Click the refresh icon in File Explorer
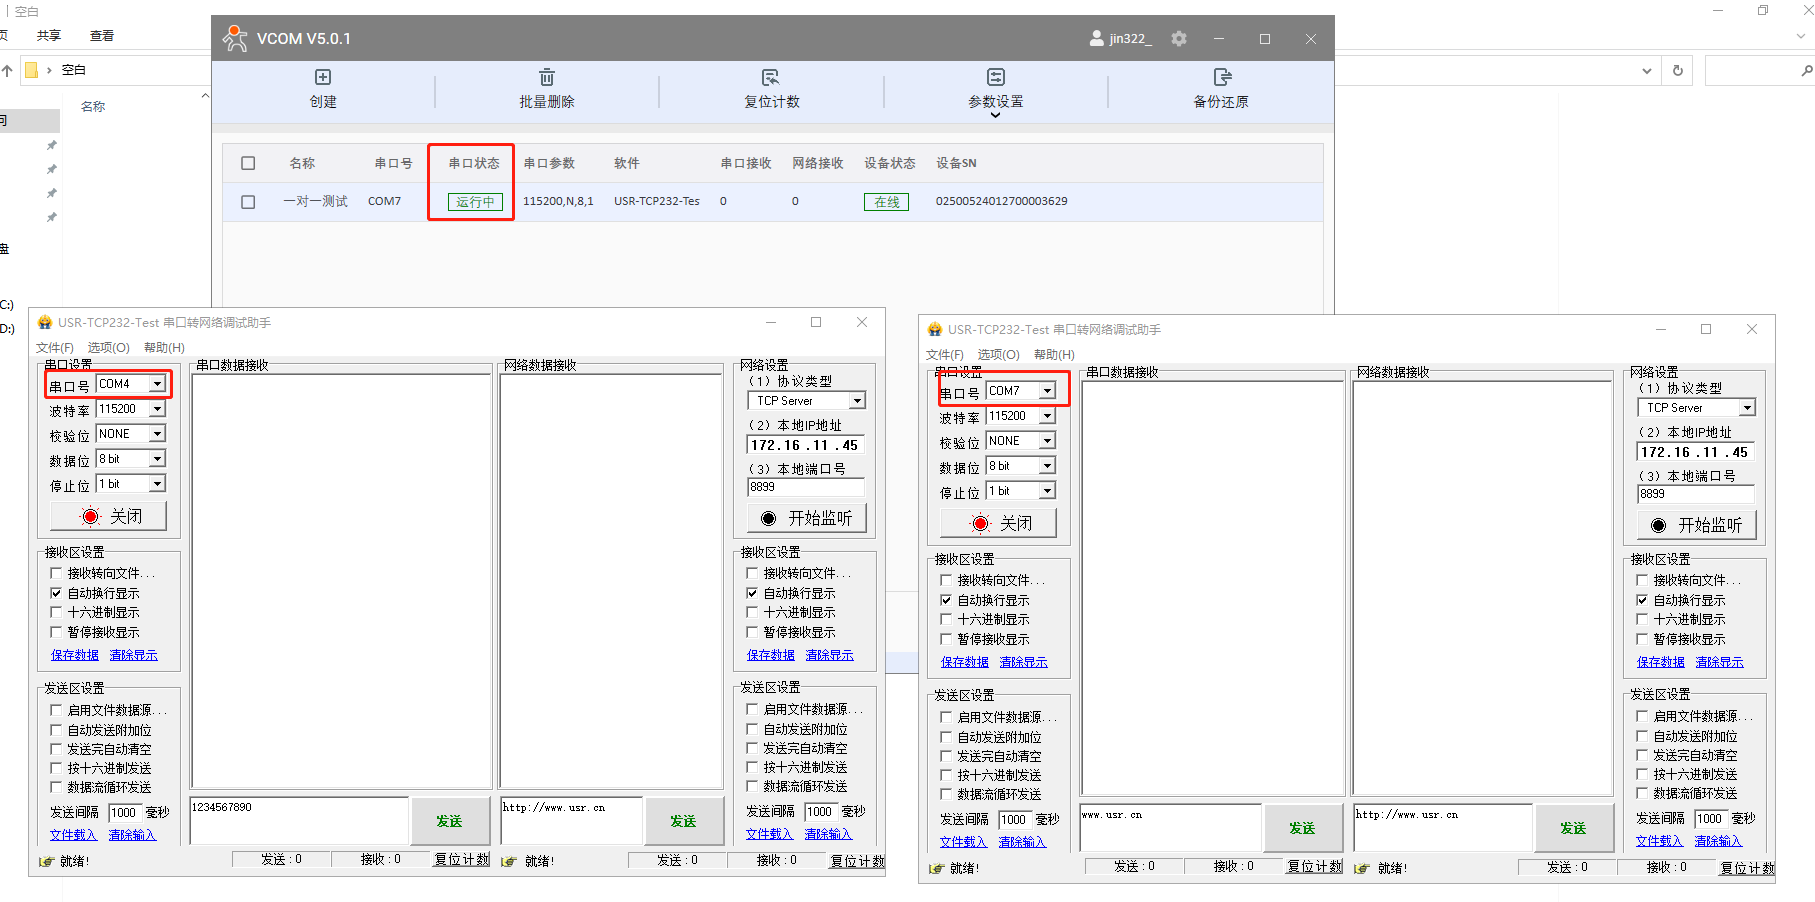Viewport: 1815px width, 902px height. [x=1677, y=71]
